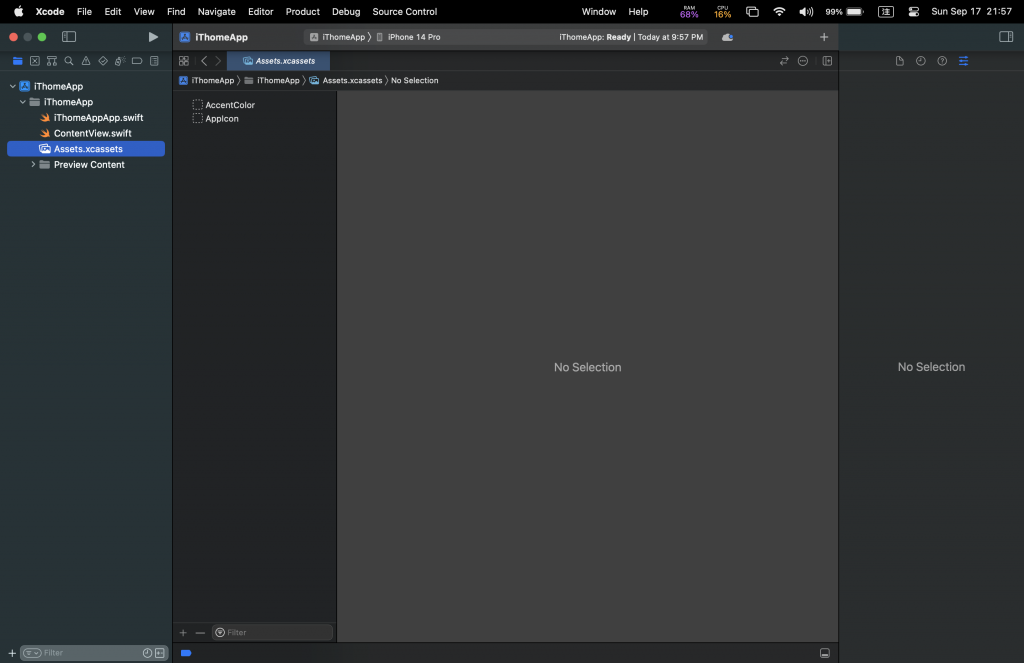This screenshot has width=1024, height=663.
Task: Go forward in editor history
Action: [x=218, y=61]
